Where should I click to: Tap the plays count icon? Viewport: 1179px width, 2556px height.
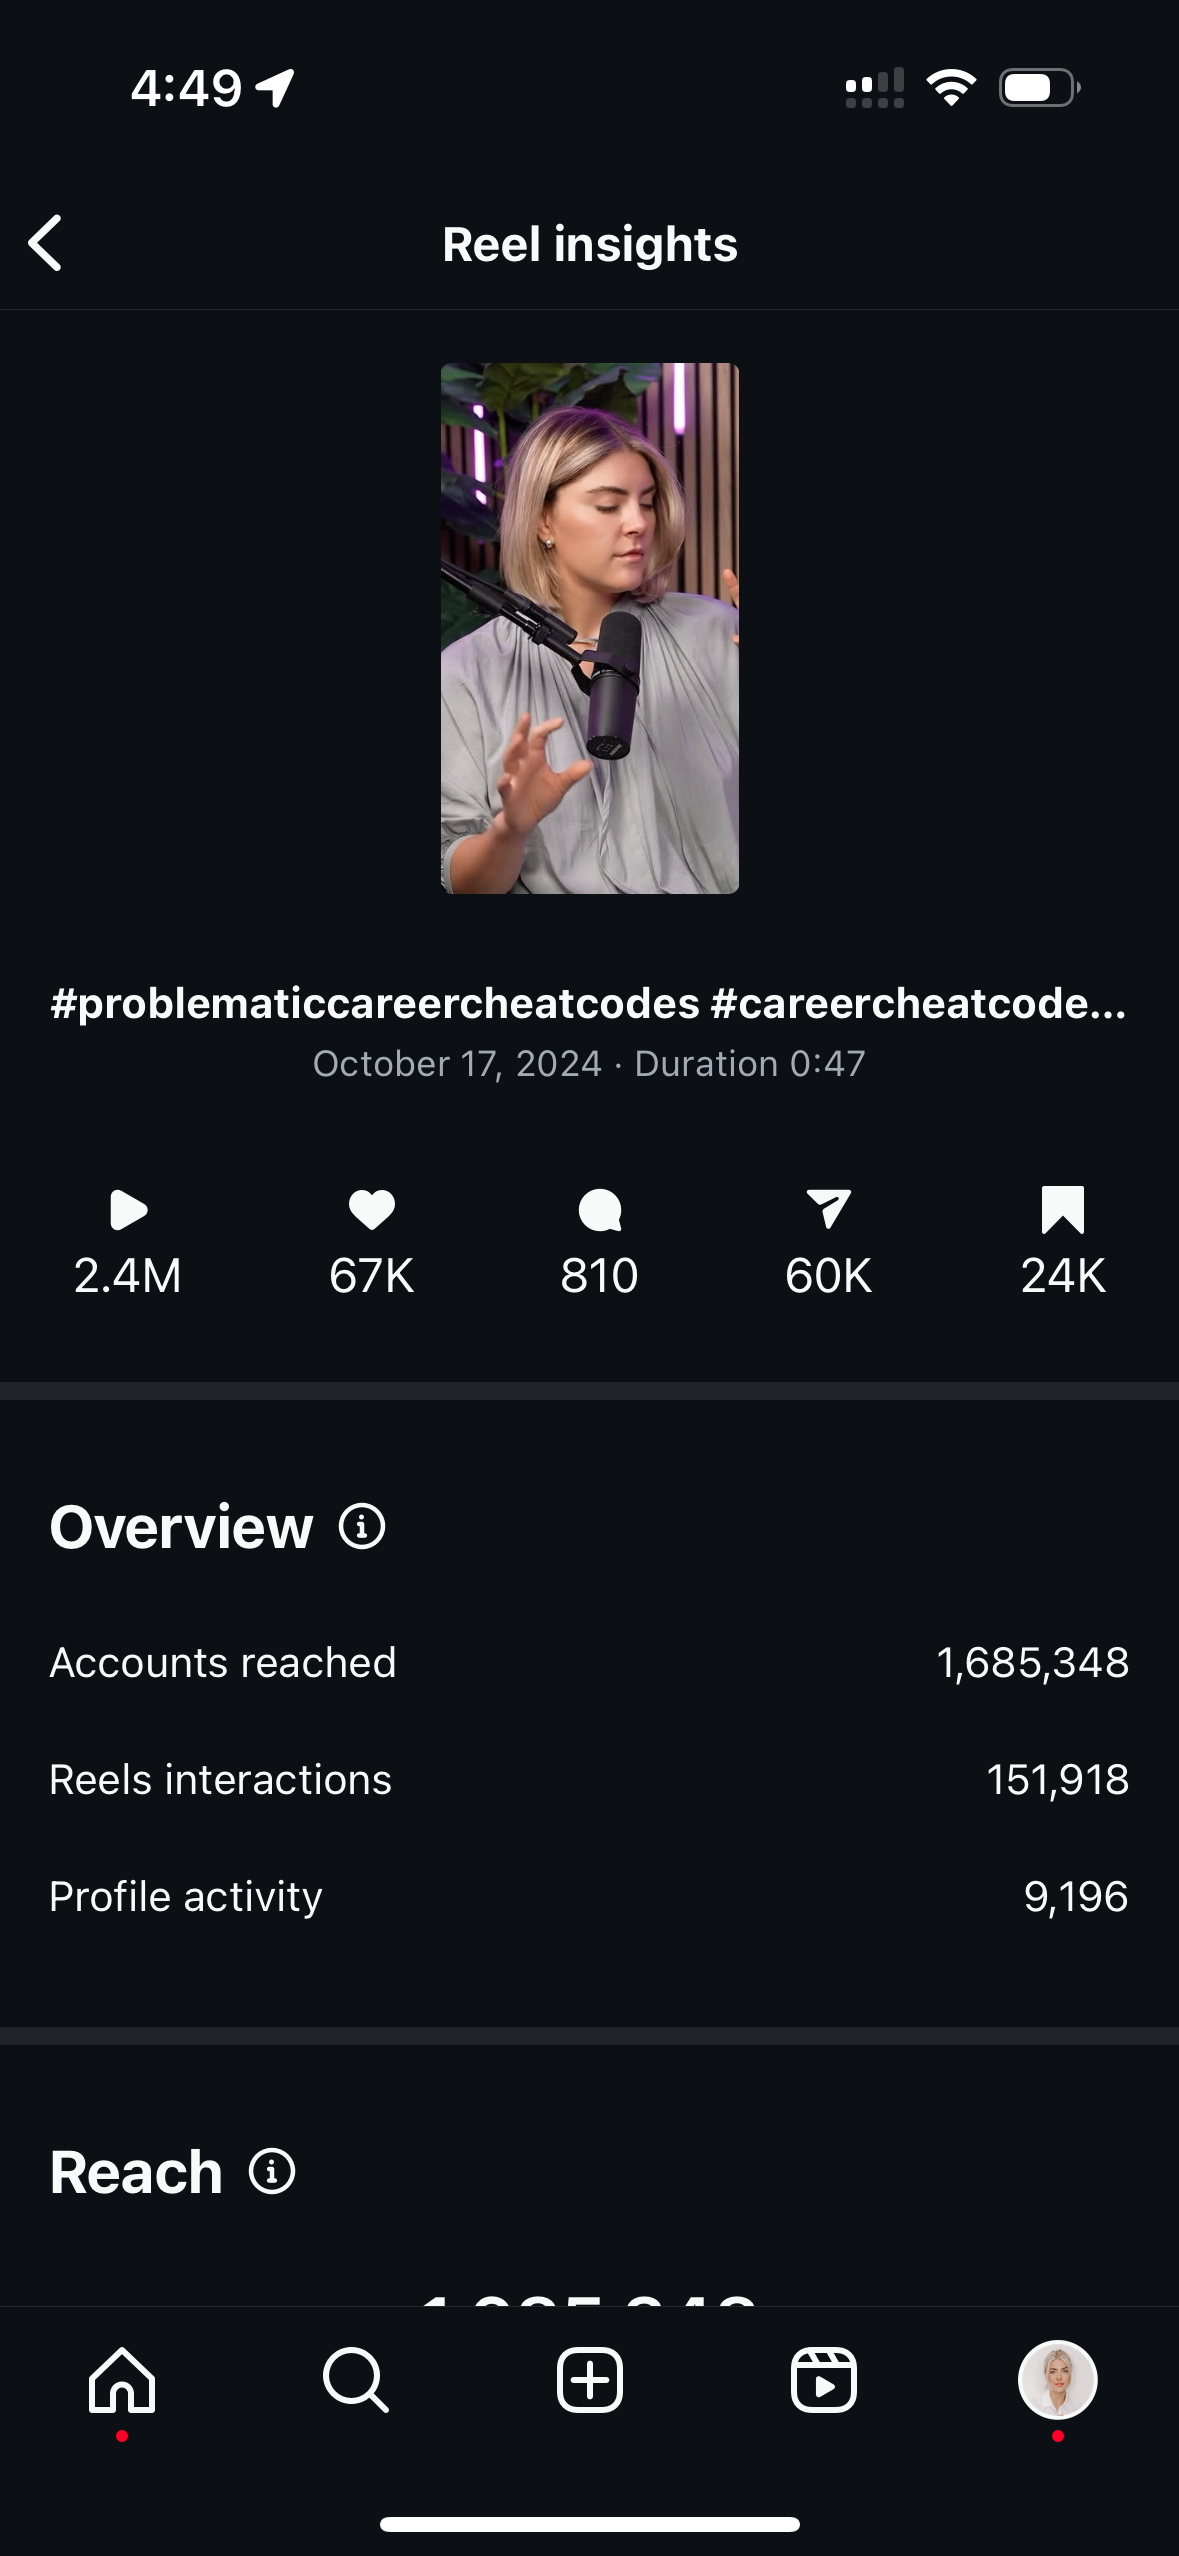coord(128,1210)
